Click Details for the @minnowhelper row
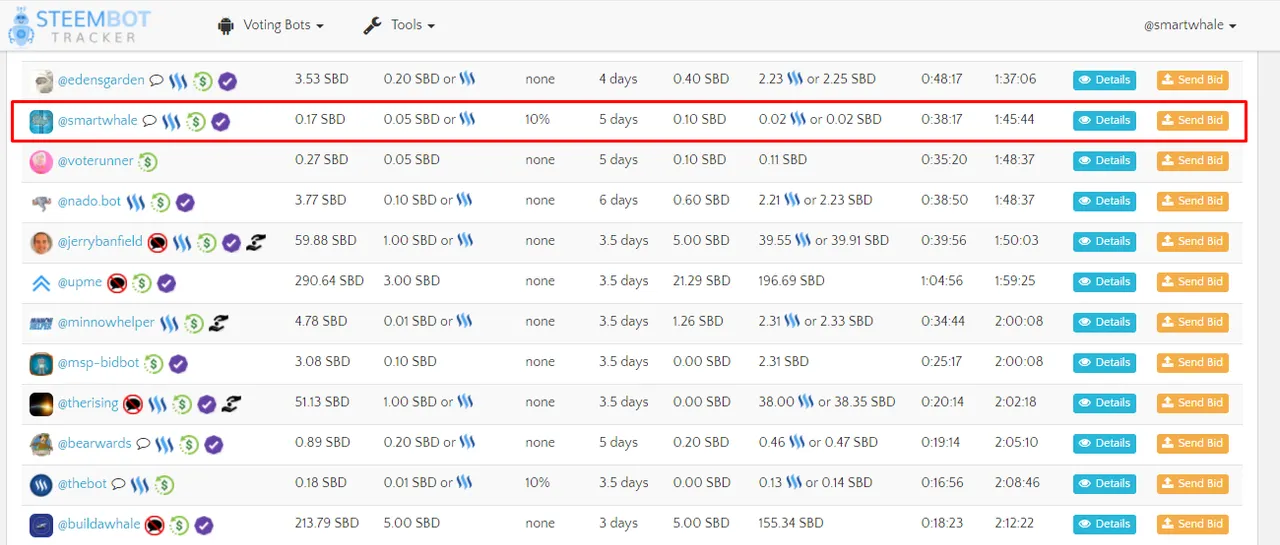1280x545 pixels. pos(1104,322)
